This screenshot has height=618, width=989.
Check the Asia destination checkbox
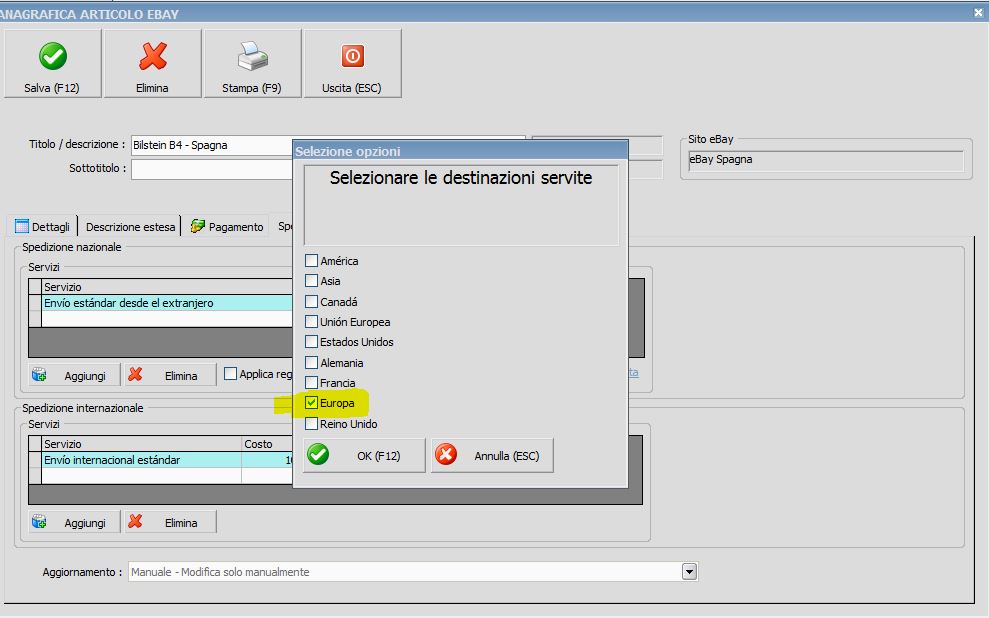click(x=312, y=281)
